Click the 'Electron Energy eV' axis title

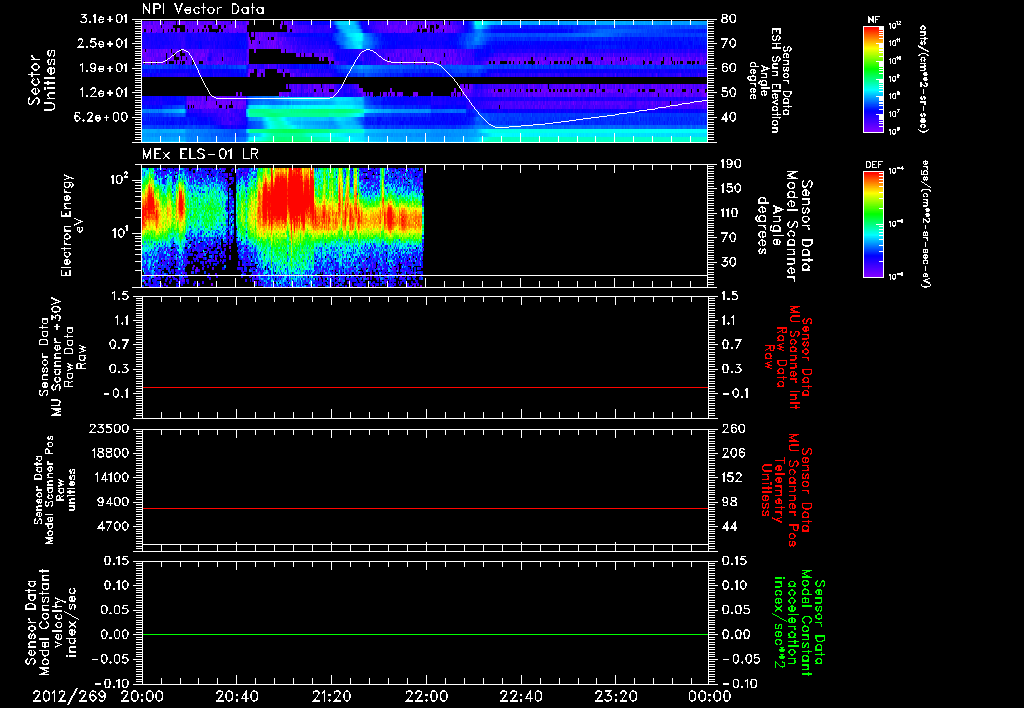point(72,226)
